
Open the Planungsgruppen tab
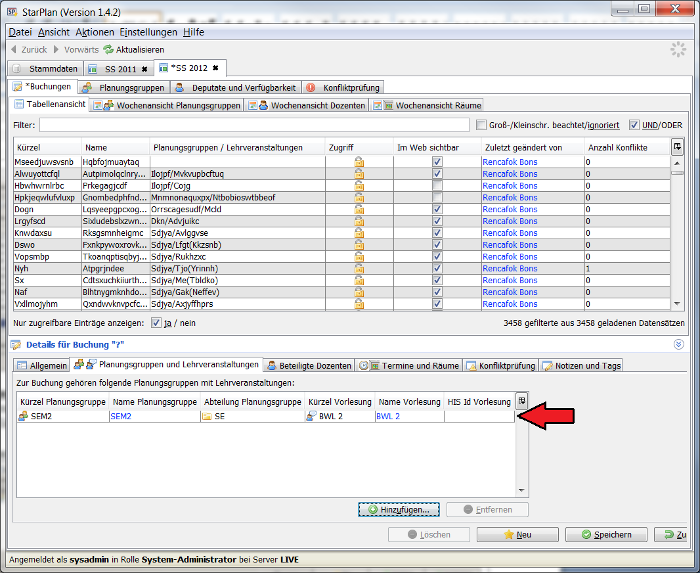tap(124, 88)
